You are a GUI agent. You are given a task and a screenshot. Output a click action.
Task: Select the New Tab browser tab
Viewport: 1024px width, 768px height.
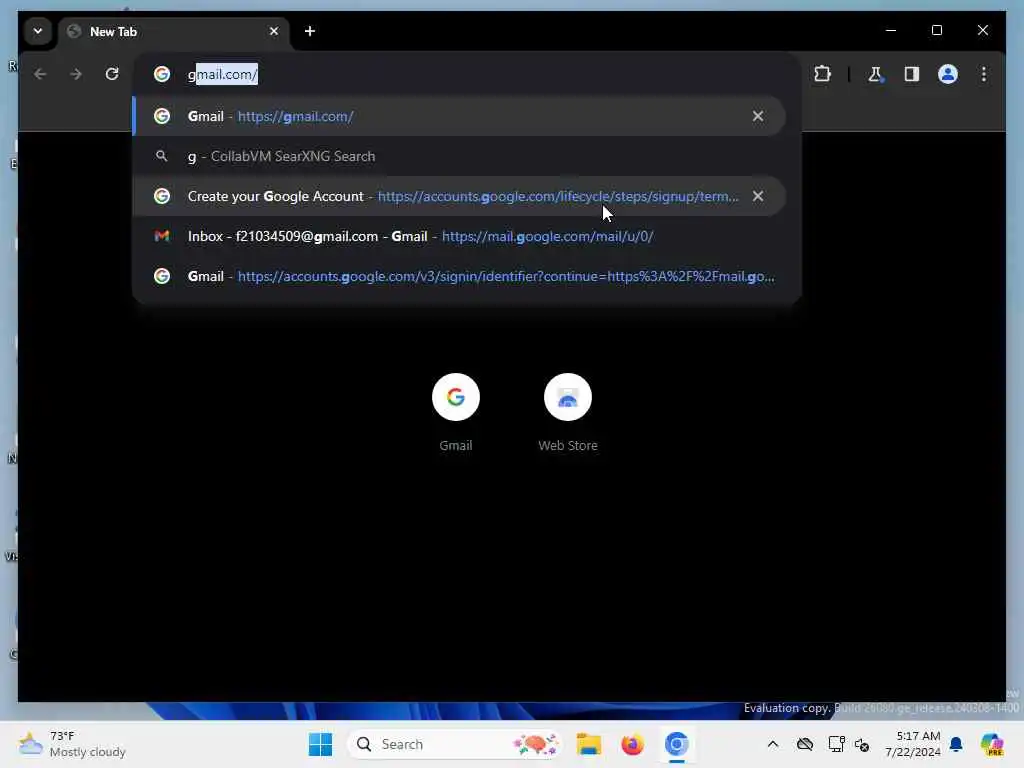click(174, 31)
